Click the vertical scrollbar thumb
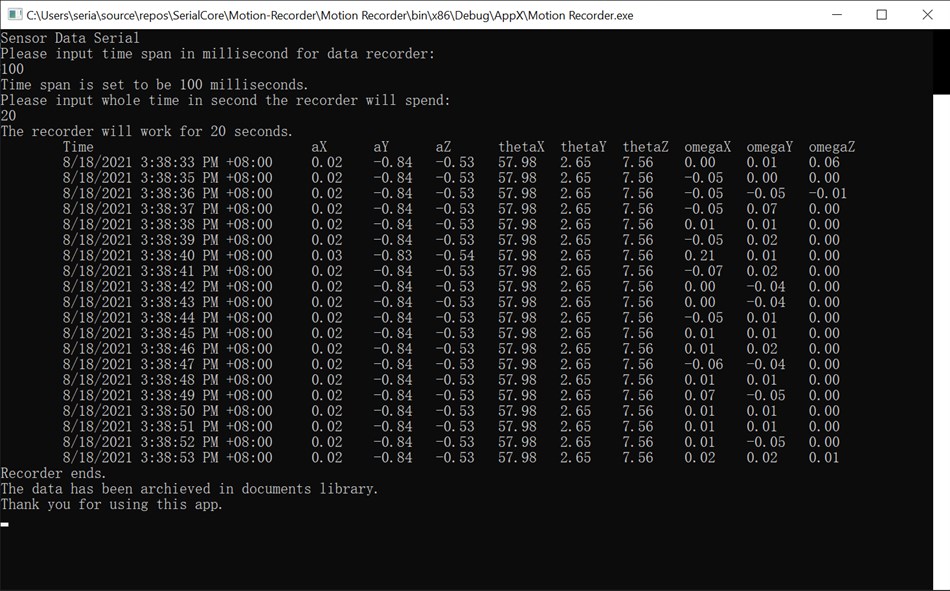 941,62
